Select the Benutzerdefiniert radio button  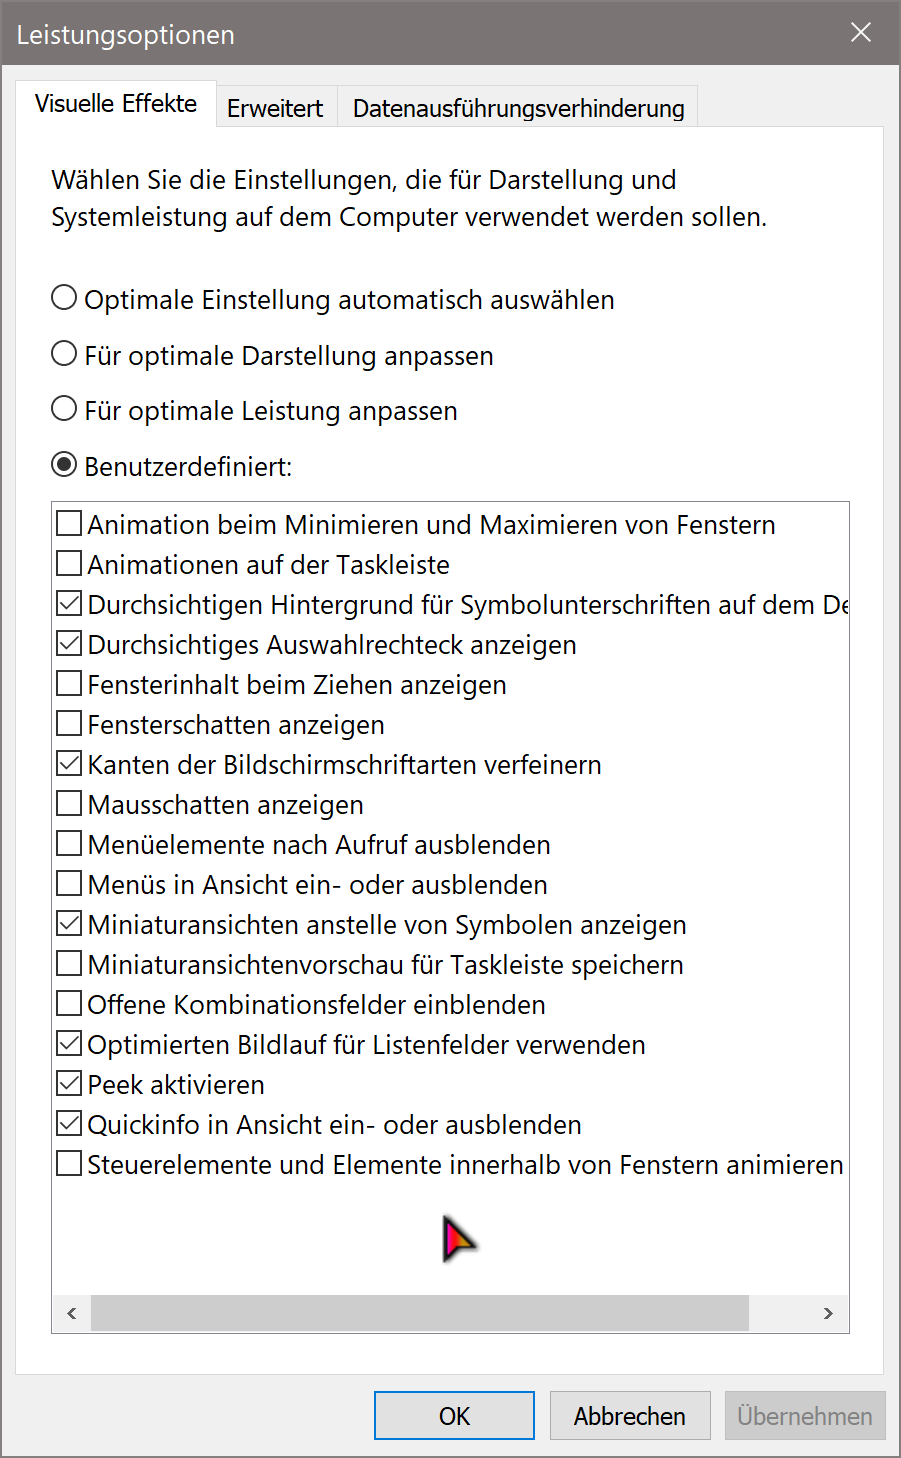64,465
